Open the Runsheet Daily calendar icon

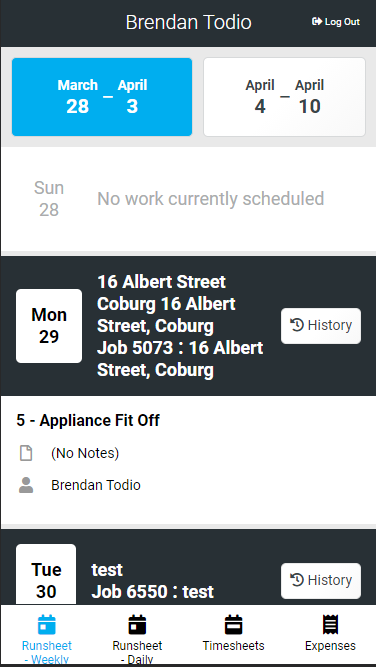point(137,625)
